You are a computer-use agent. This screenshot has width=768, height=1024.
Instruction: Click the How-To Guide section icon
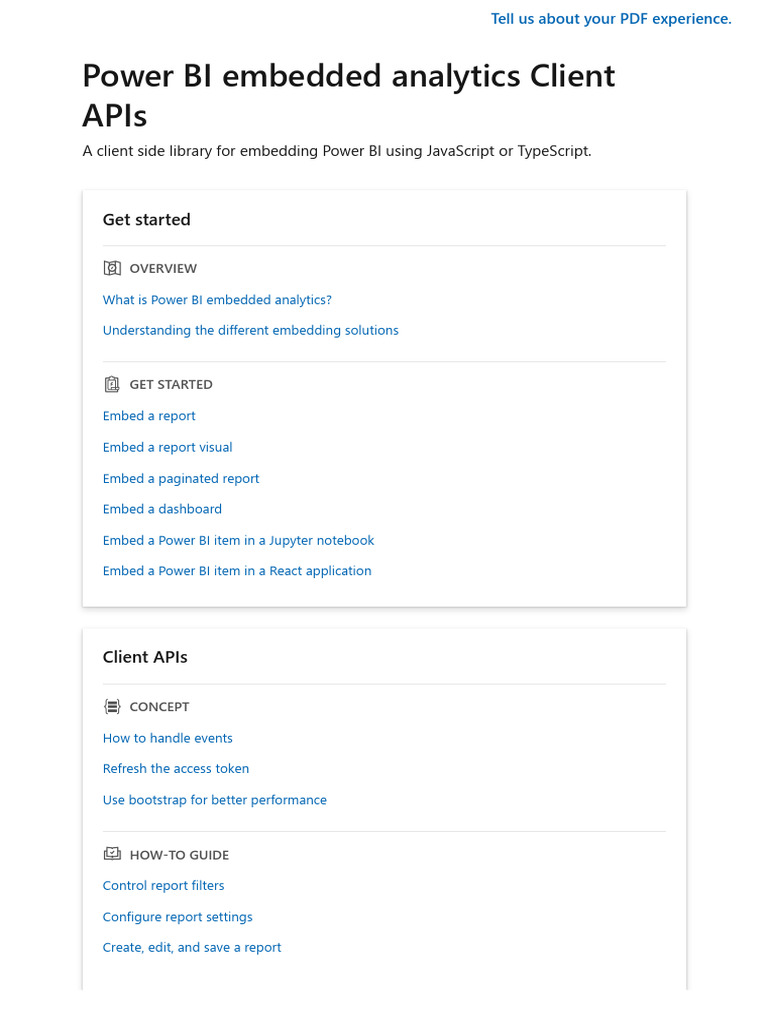(112, 855)
